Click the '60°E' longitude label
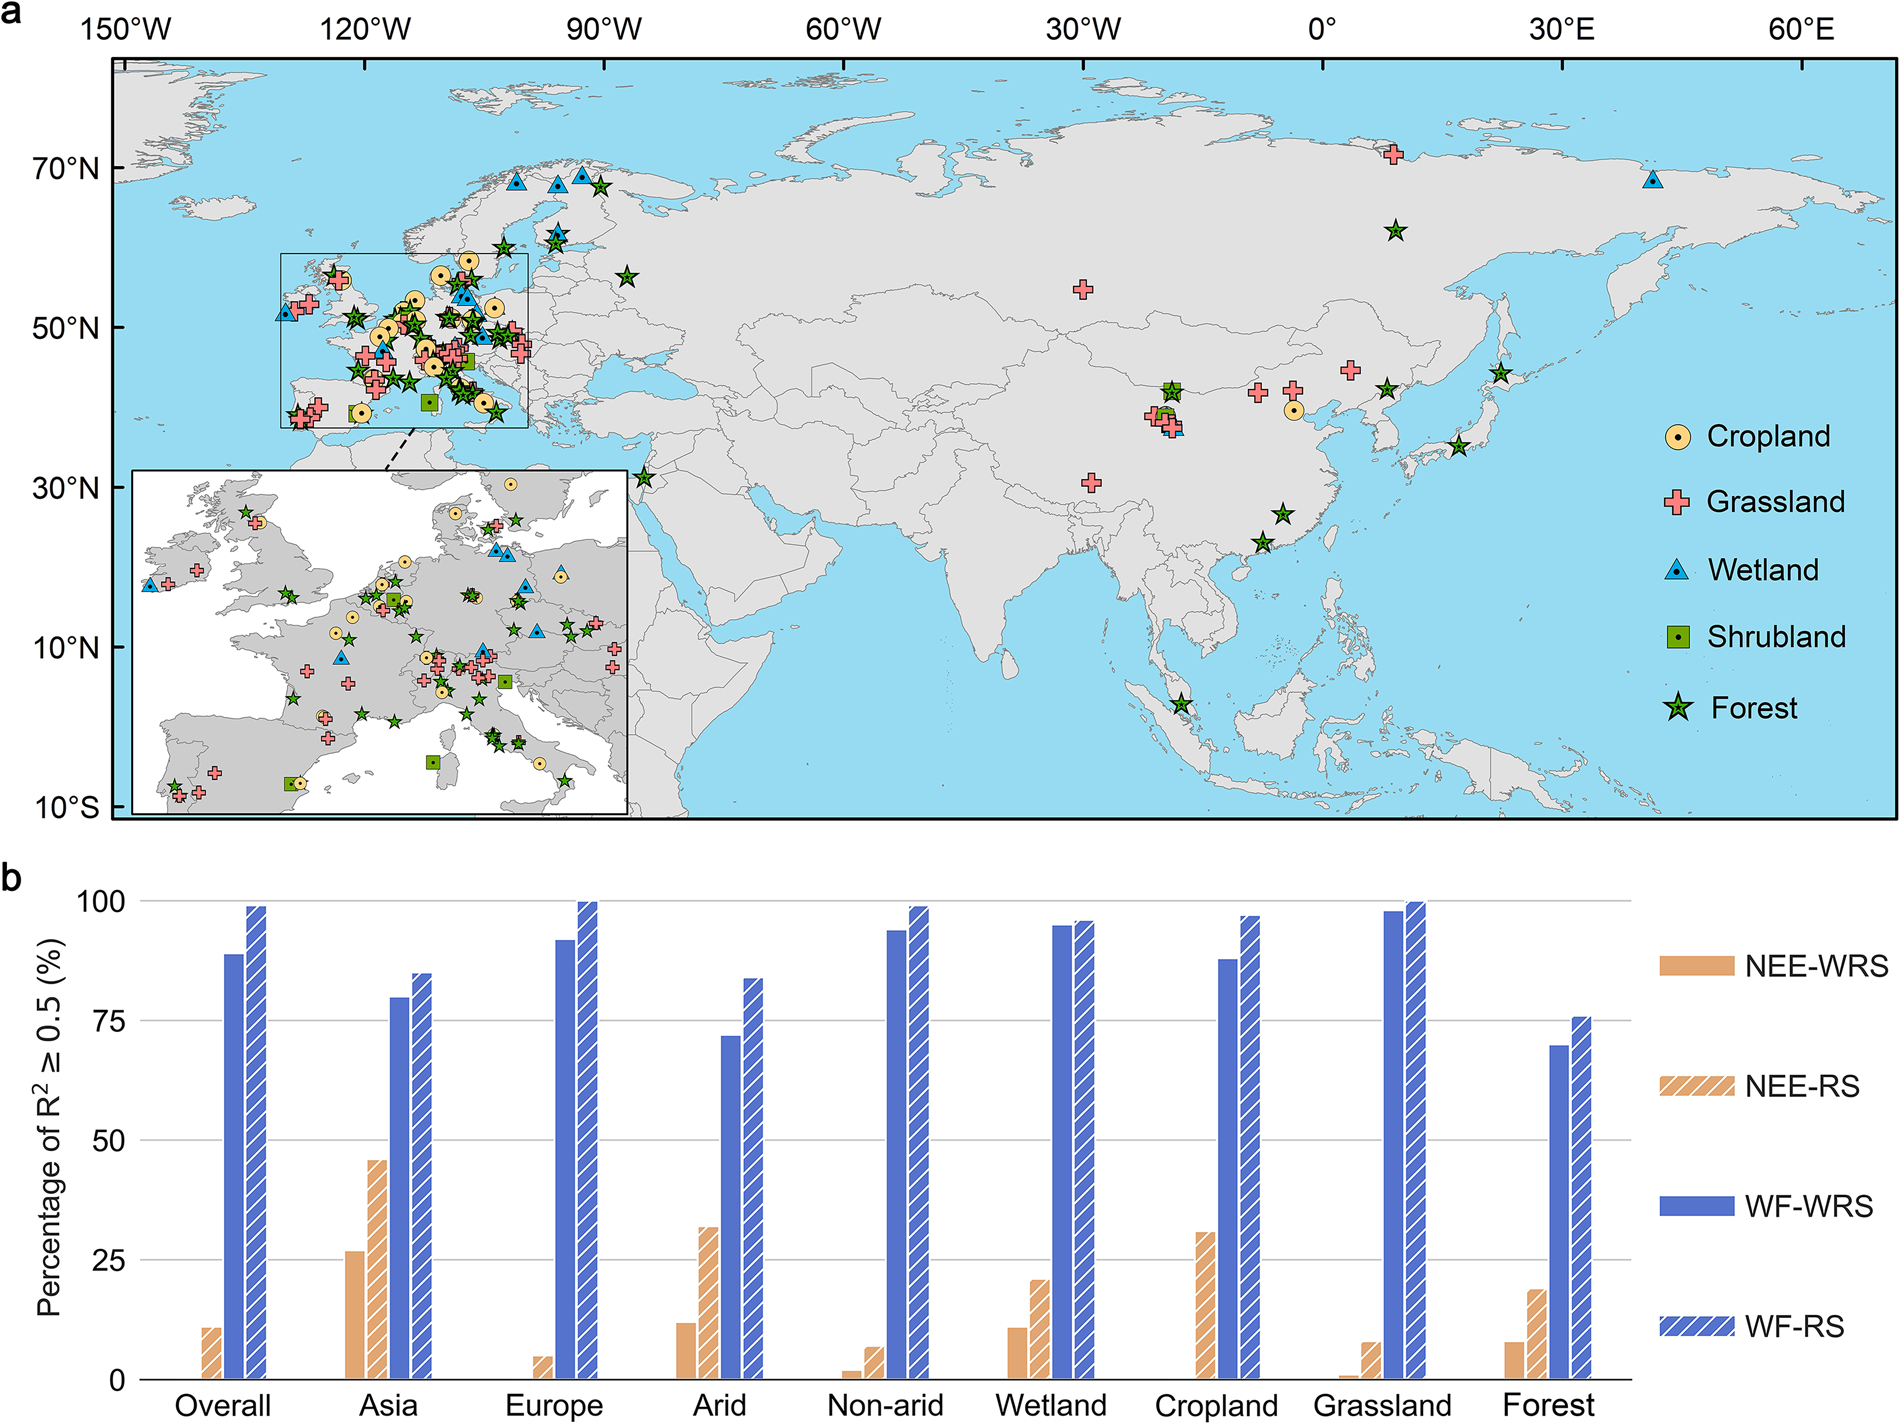The image size is (1900, 1424). 1801,29
